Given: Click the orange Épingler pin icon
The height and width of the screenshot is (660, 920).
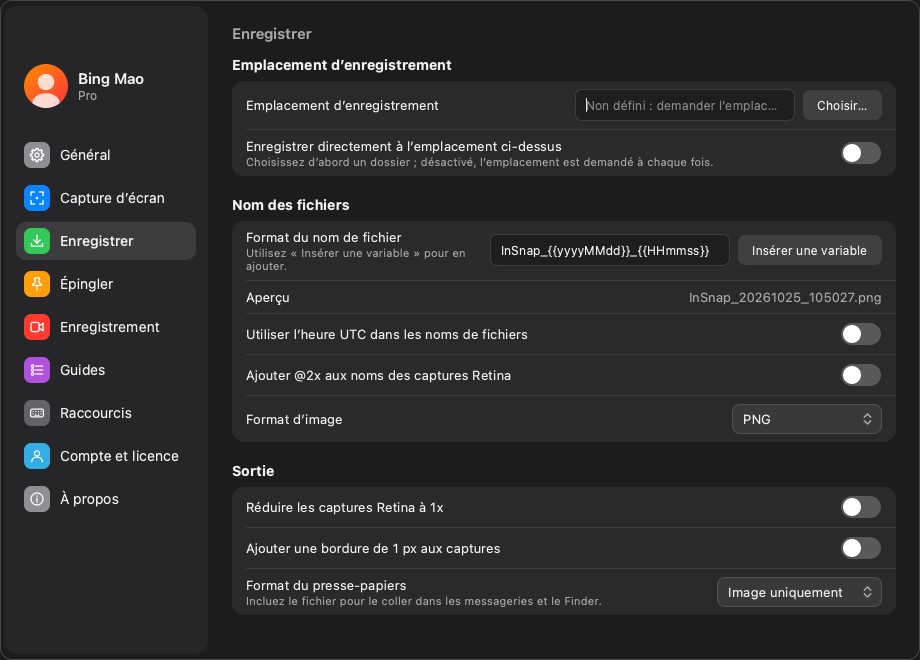Looking at the screenshot, I should tap(37, 284).
